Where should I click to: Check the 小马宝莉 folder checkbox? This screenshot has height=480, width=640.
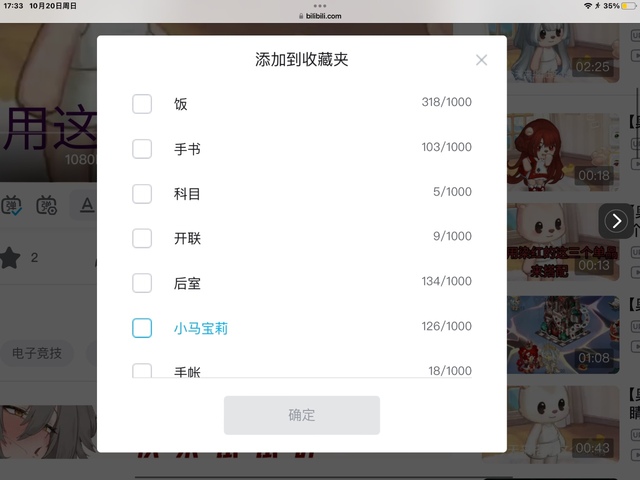point(142,328)
